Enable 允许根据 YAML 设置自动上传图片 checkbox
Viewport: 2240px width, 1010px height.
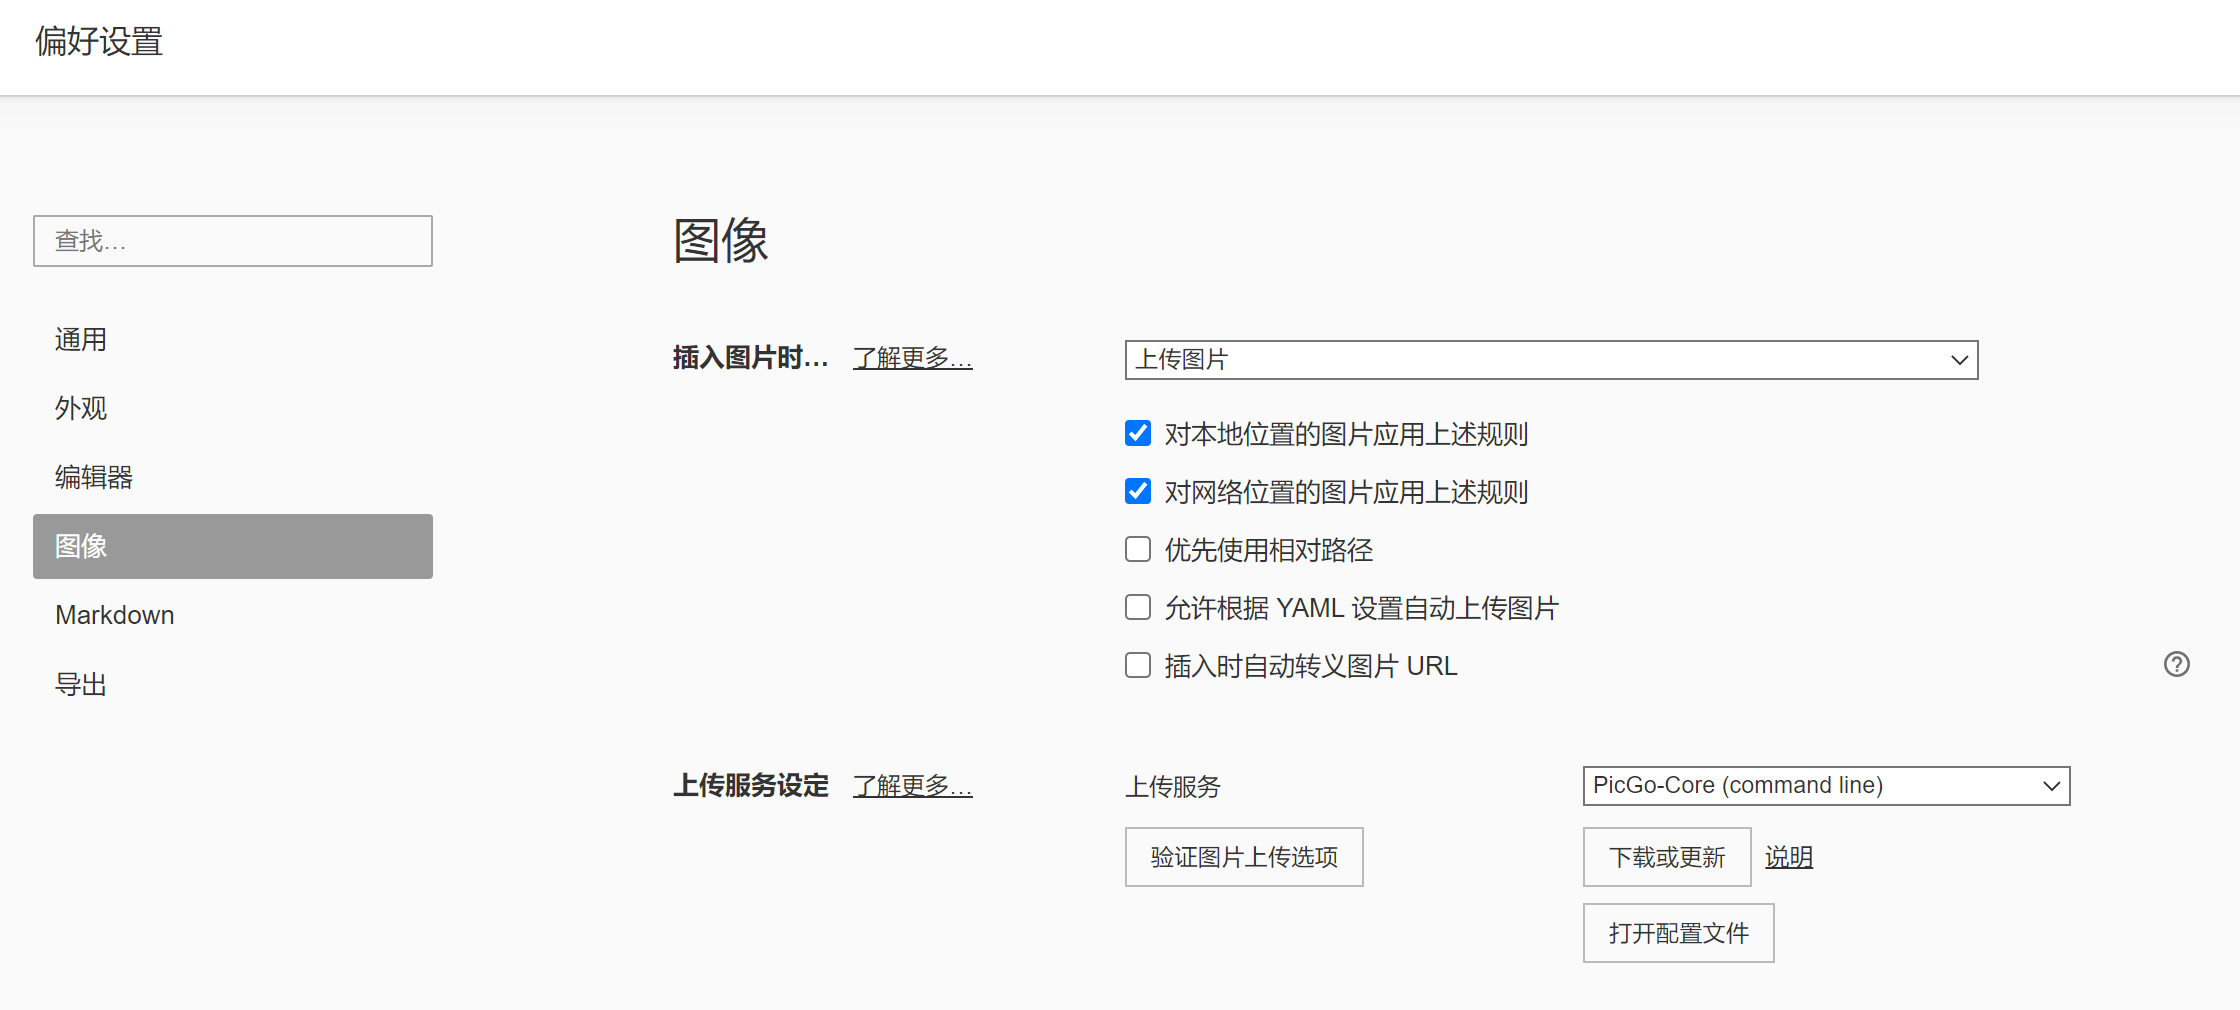1138,607
